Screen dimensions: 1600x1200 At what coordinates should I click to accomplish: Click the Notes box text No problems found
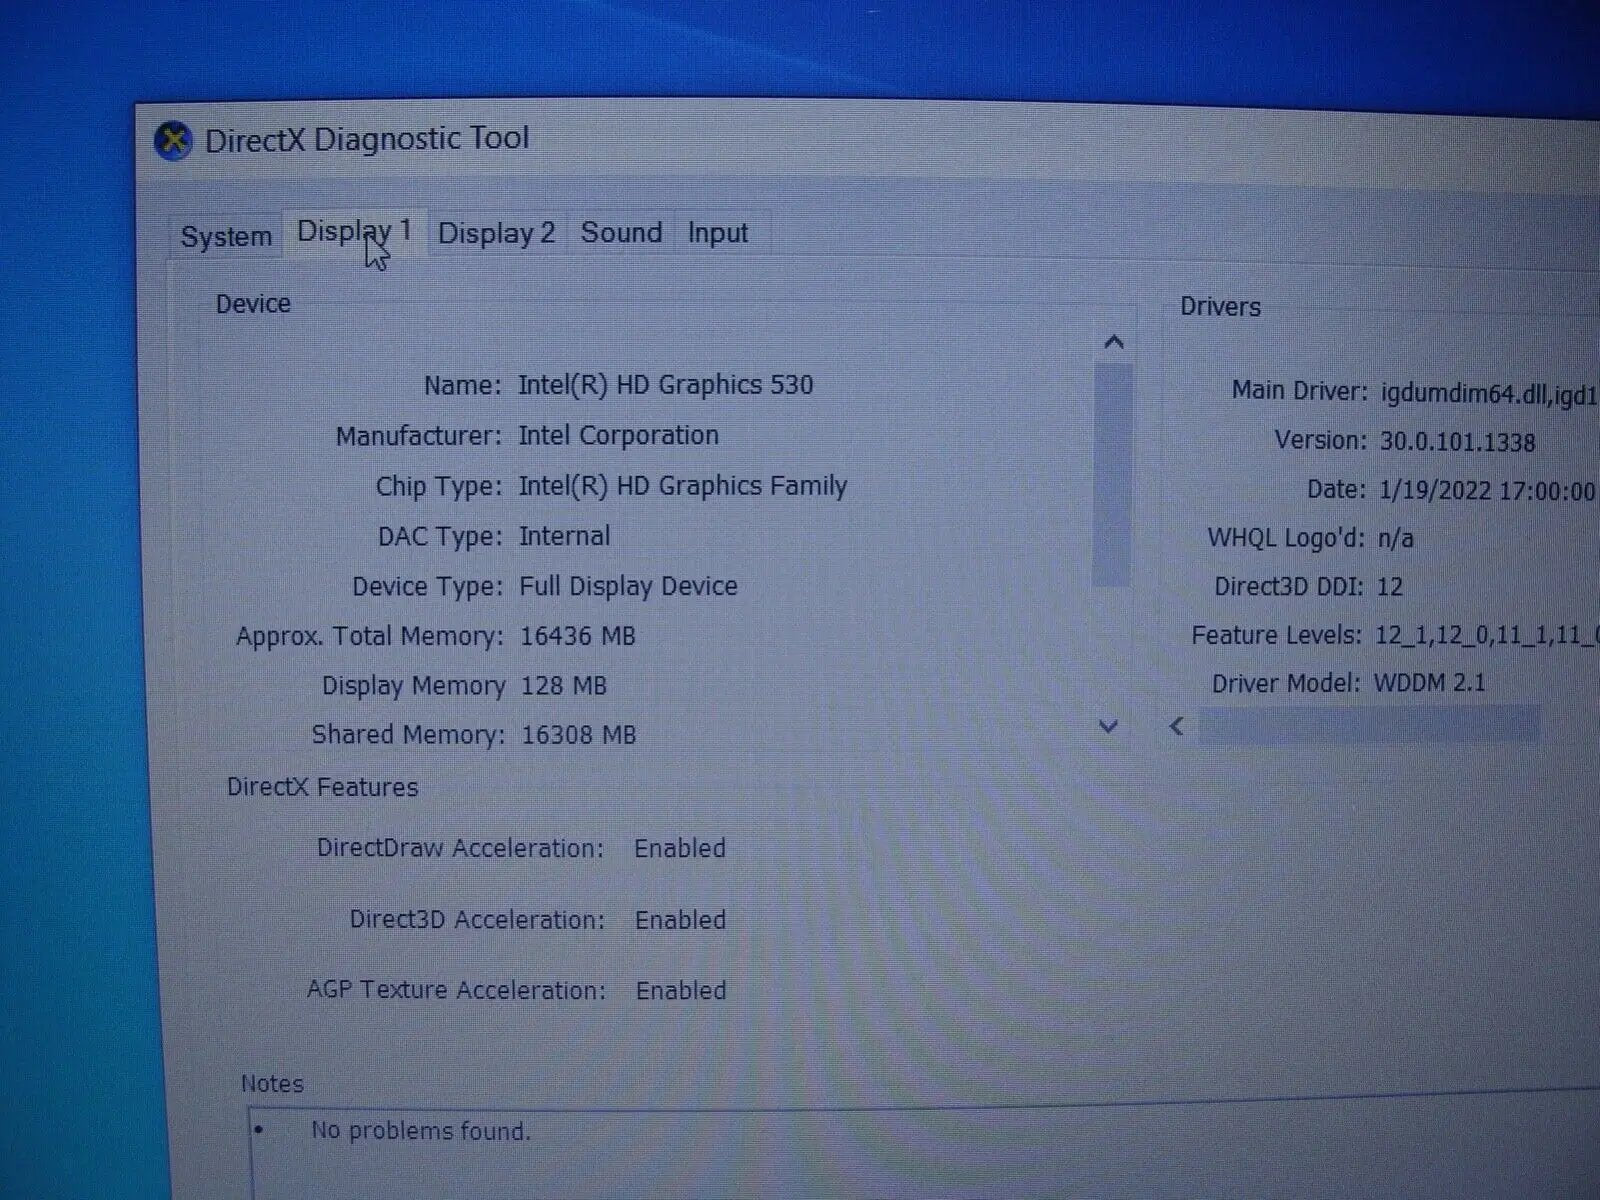(420, 1131)
